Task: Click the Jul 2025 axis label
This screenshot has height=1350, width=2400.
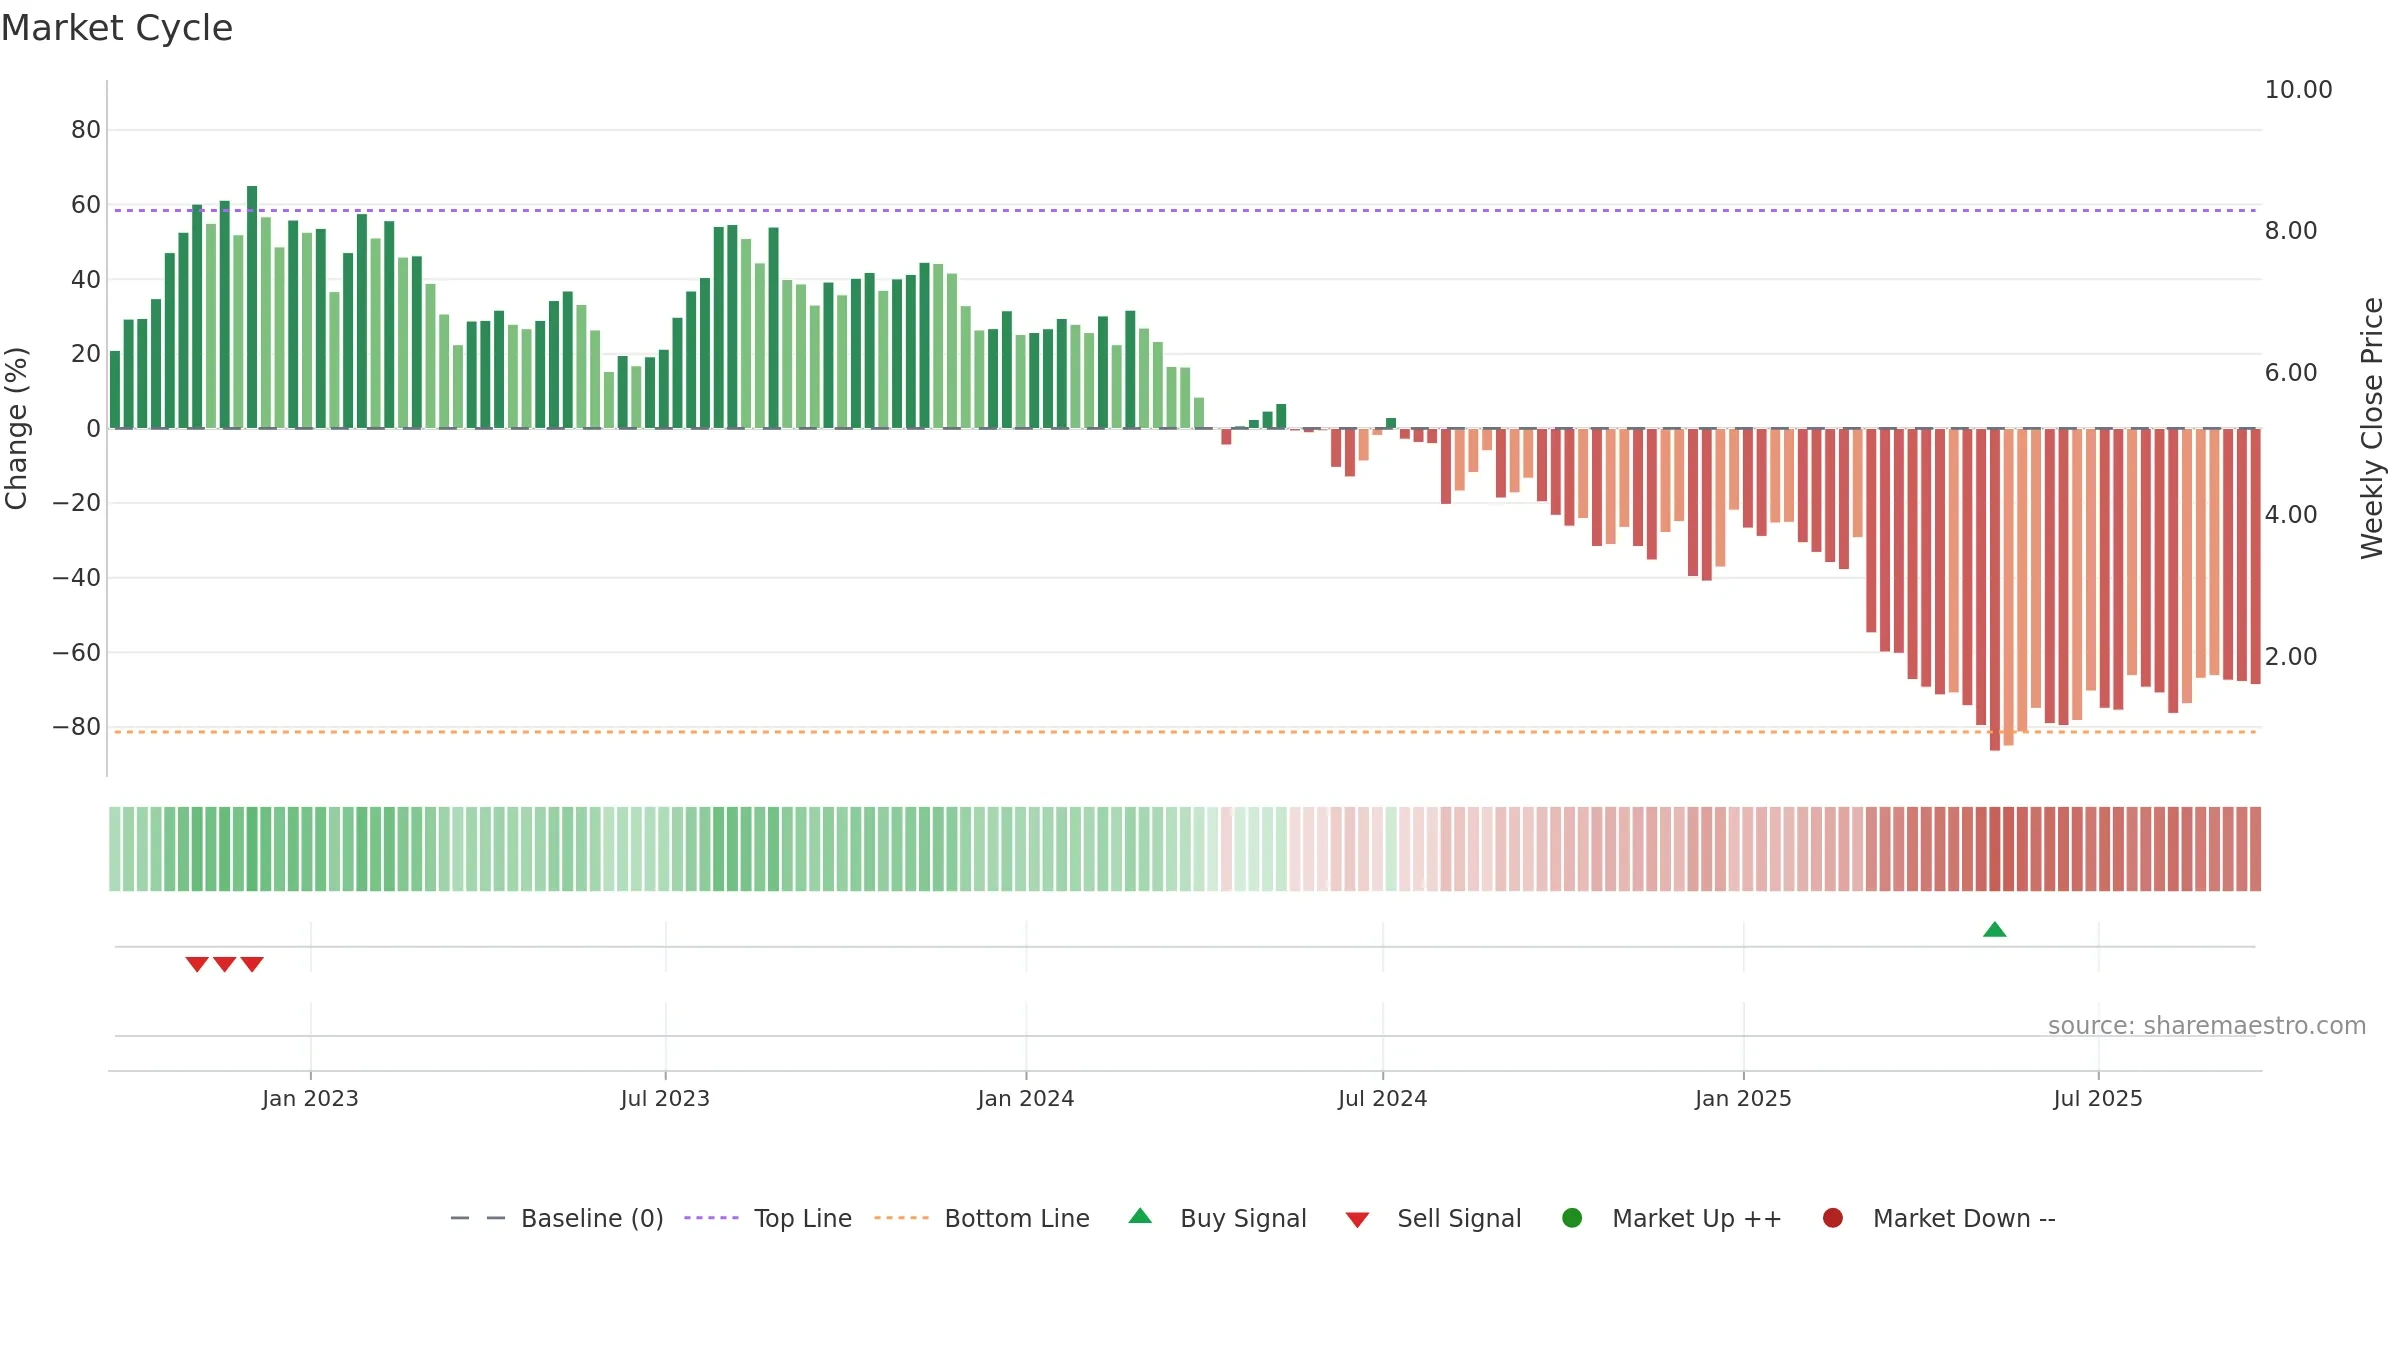Action: click(x=2098, y=1098)
